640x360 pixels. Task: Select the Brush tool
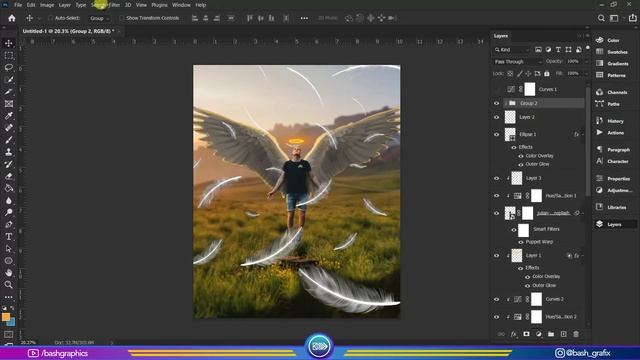9,140
